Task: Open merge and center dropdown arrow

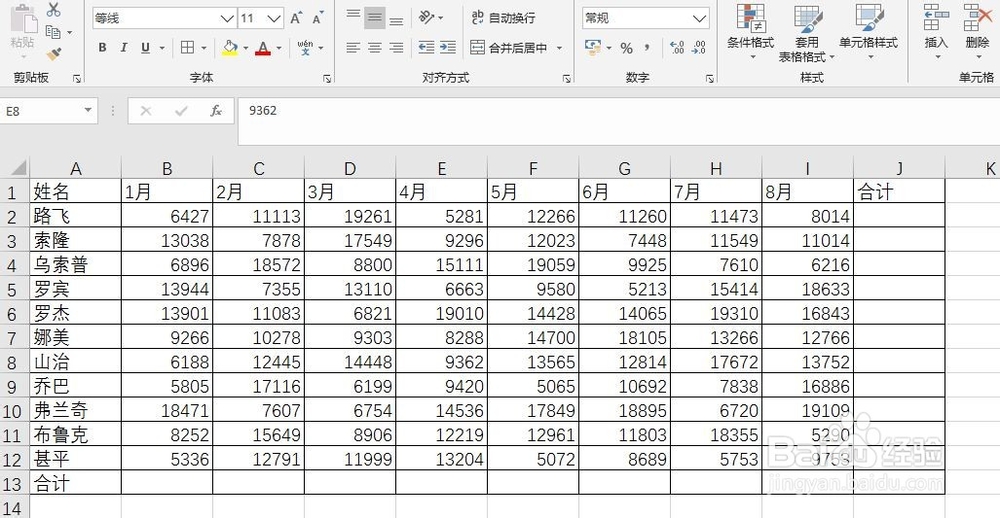Action: (x=559, y=48)
